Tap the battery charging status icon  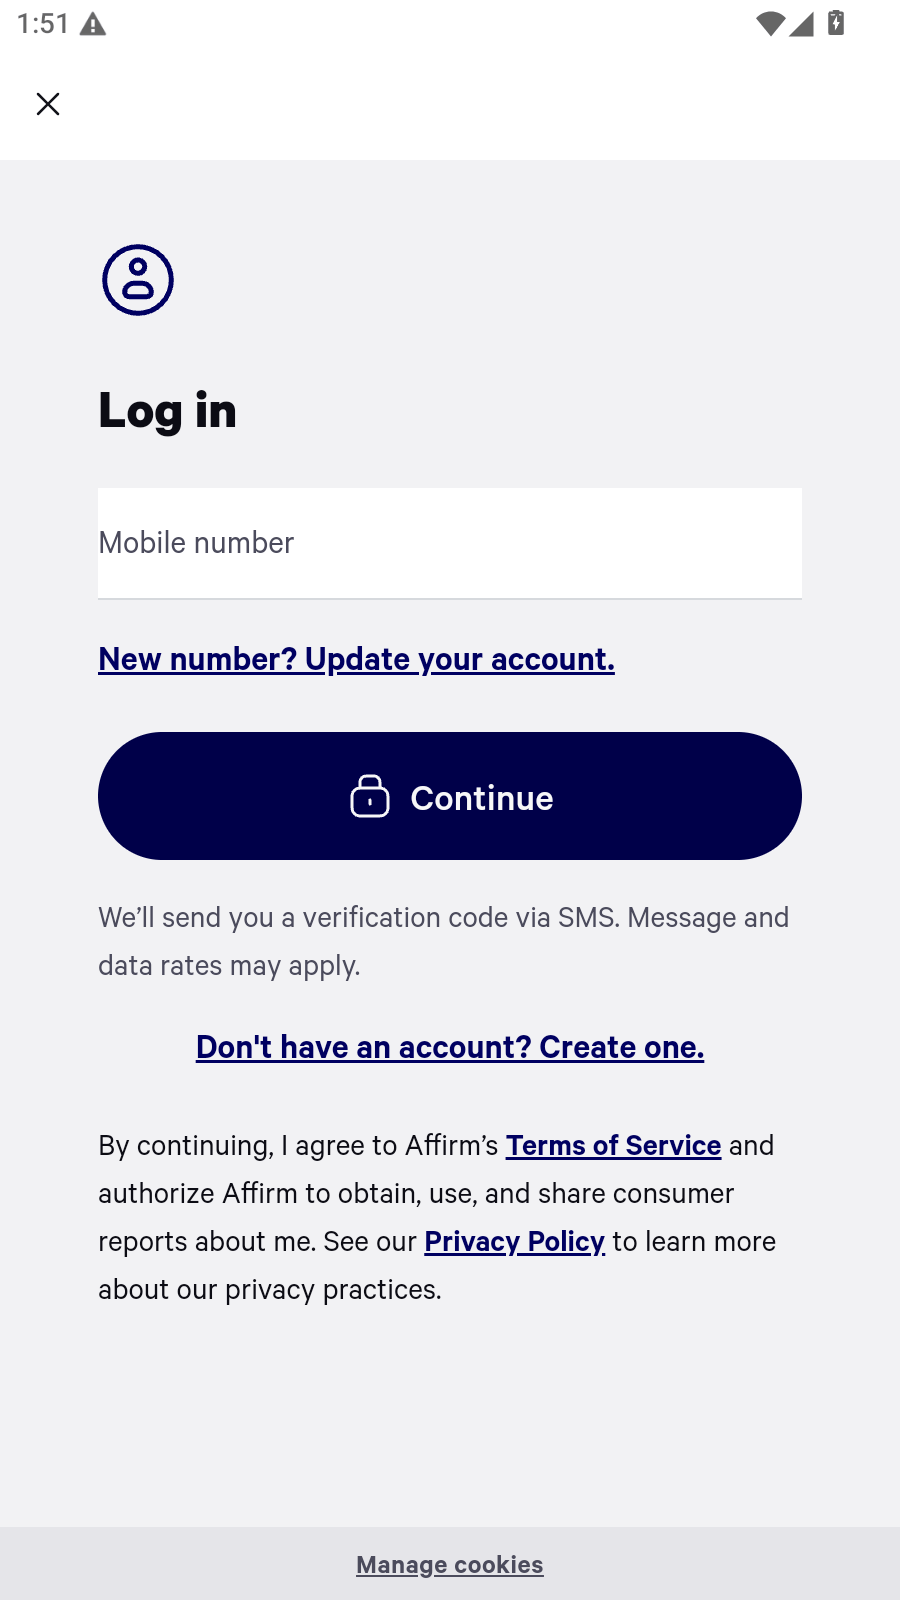point(836,23)
